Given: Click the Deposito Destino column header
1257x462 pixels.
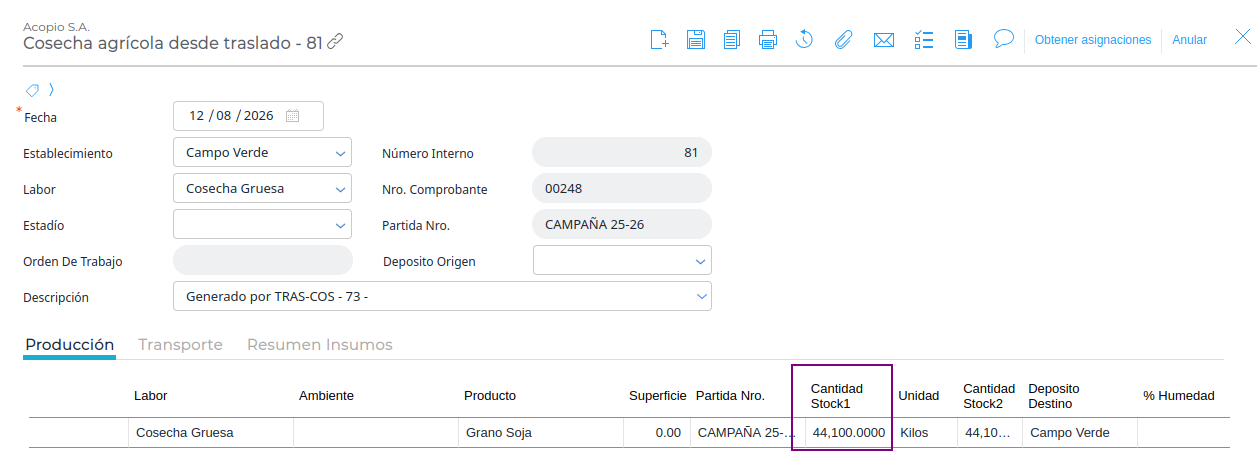Looking at the screenshot, I should [x=1054, y=396].
